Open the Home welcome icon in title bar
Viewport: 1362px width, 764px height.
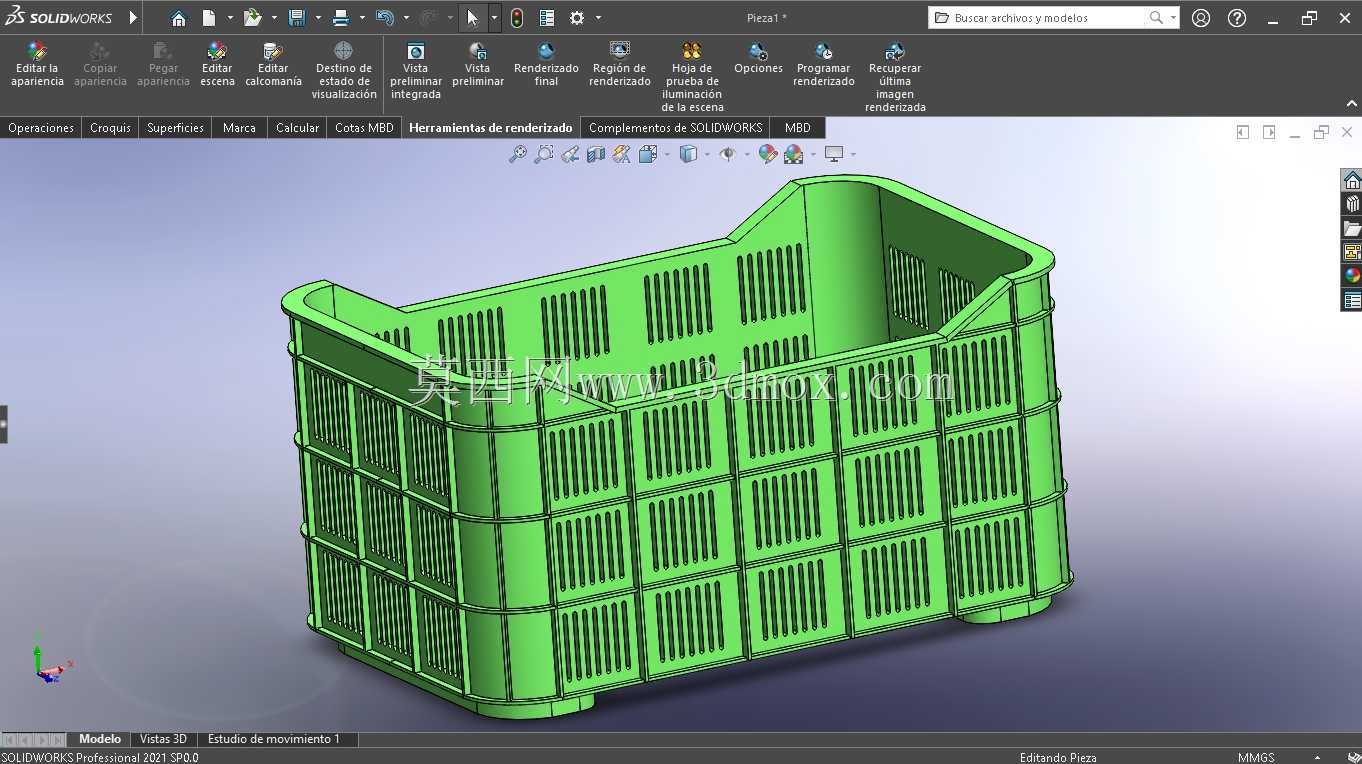pos(178,18)
